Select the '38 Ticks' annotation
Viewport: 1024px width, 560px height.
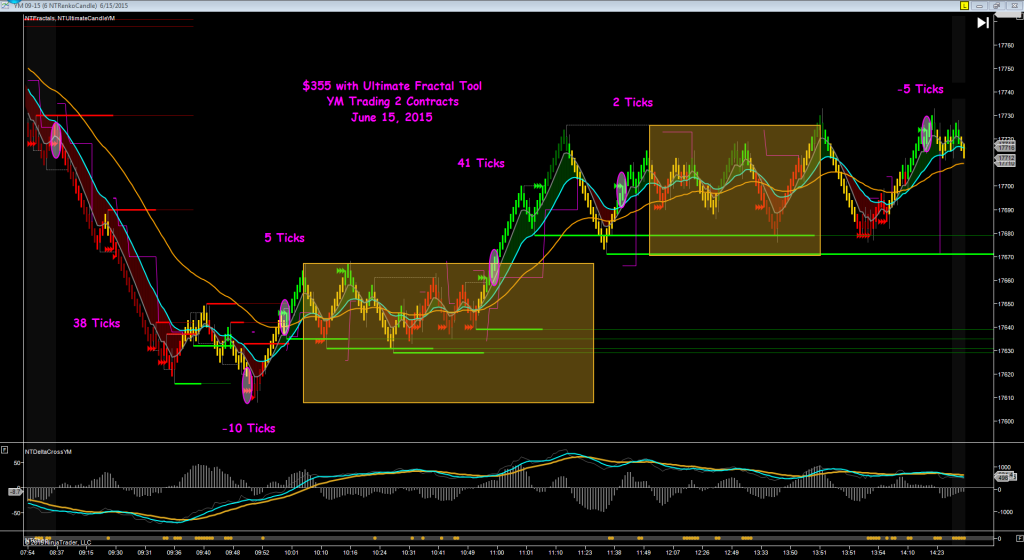(97, 323)
